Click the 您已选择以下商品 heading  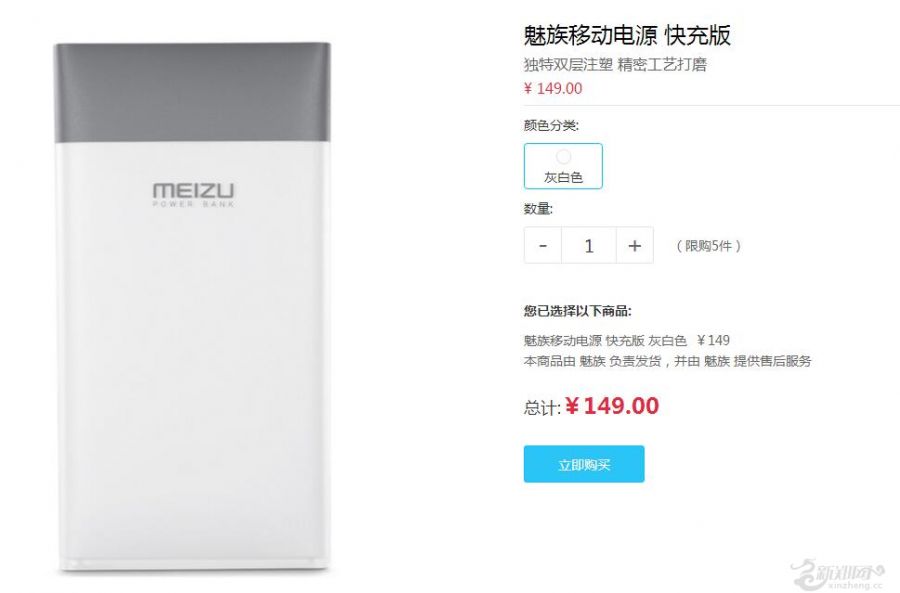point(577,311)
